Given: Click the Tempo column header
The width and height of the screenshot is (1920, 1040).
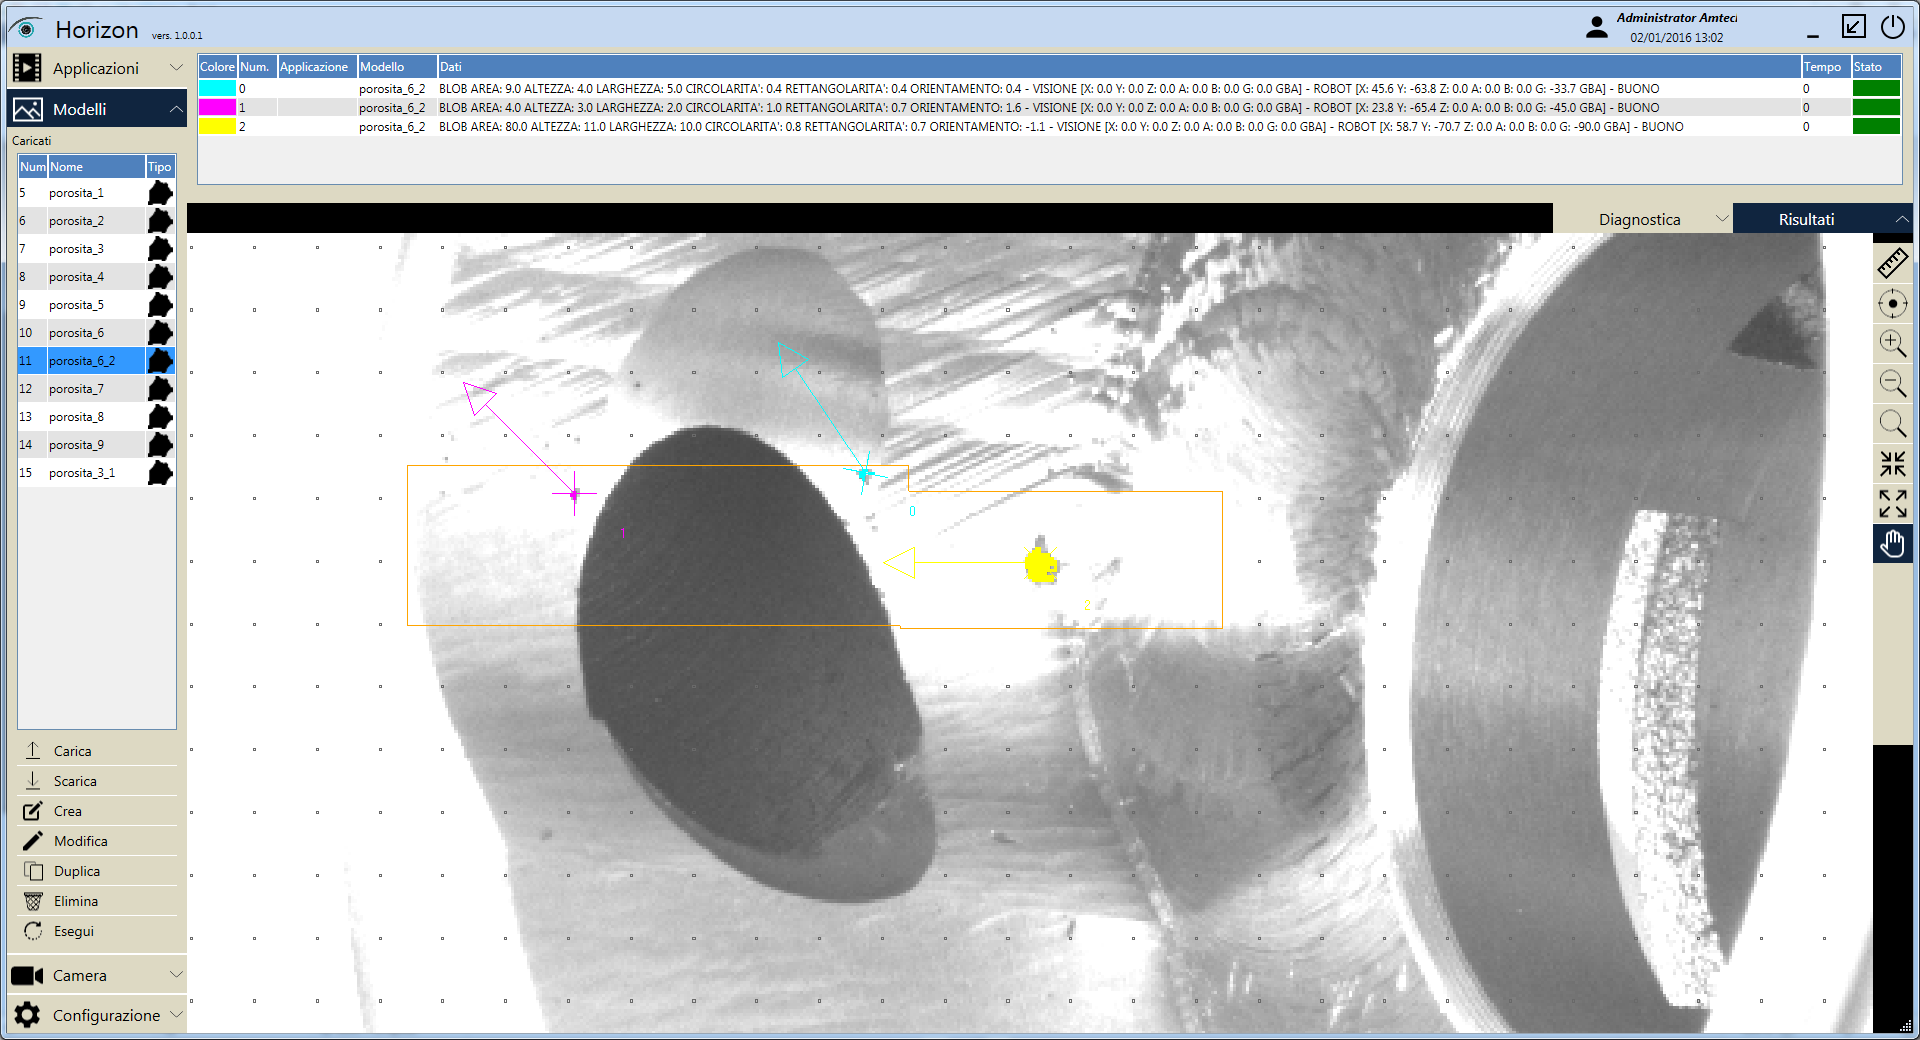Looking at the screenshot, I should [1826, 67].
